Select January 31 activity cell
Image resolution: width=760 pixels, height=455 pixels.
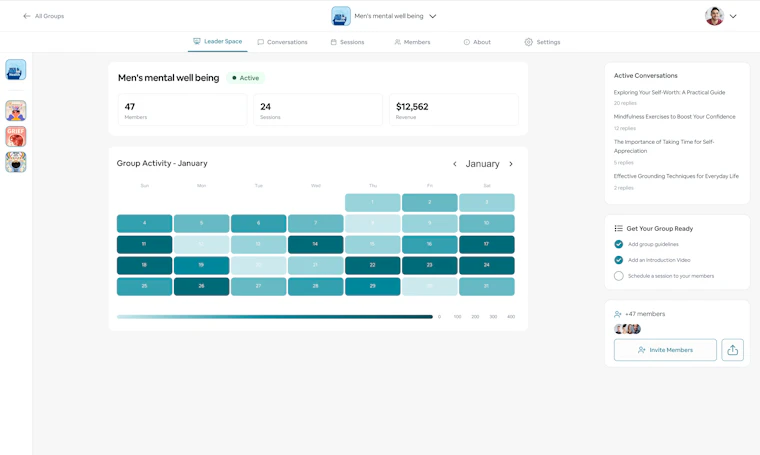[487, 286]
